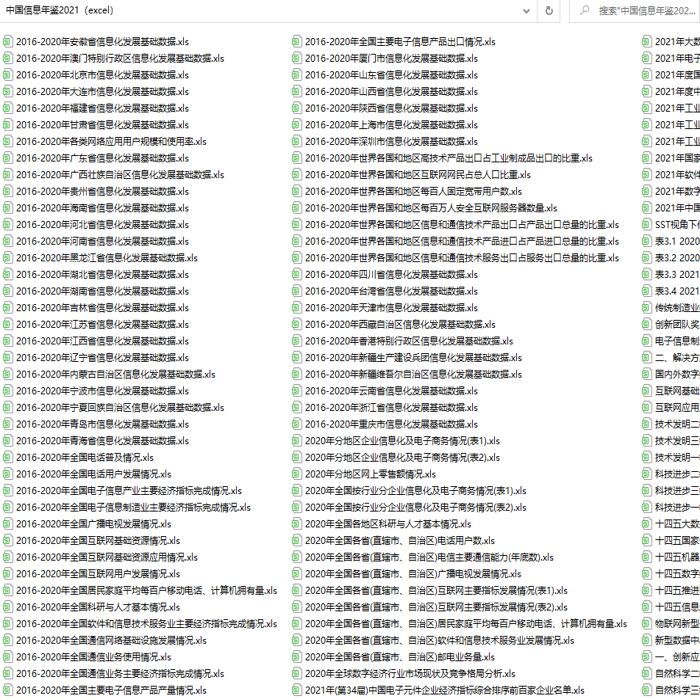Click file icon of 2020年全国各地区科研与人才基本情况.xls
This screenshot has height=700, width=700.
(296, 524)
